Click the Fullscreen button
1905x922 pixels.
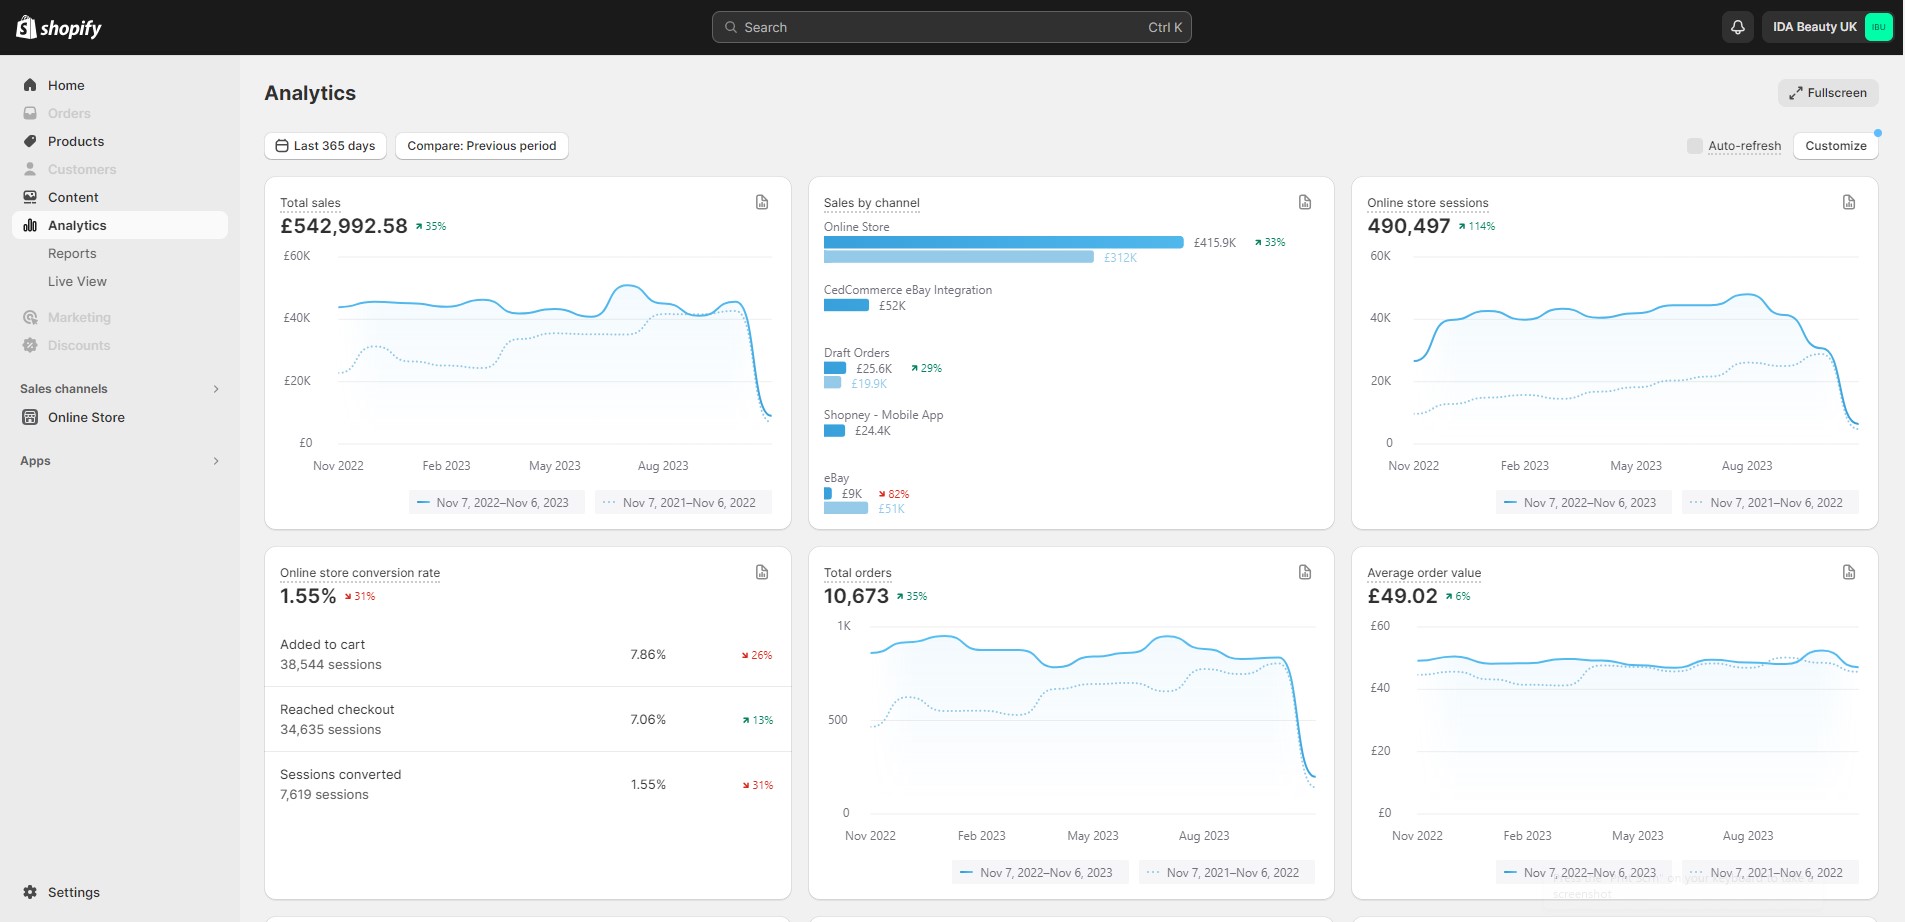(1828, 93)
